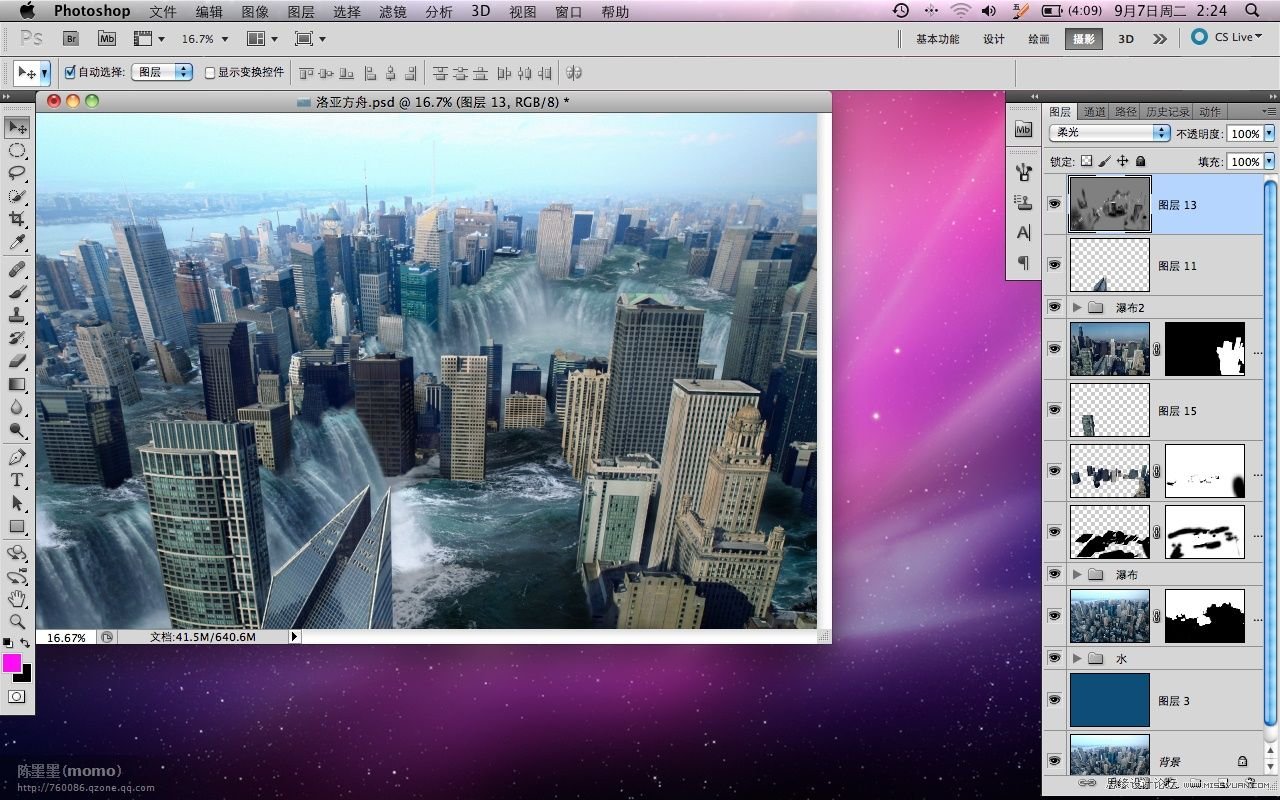Screen dimensions: 1280x800
Task: Open the 柔光 blend mode dropdown
Action: click(1109, 133)
